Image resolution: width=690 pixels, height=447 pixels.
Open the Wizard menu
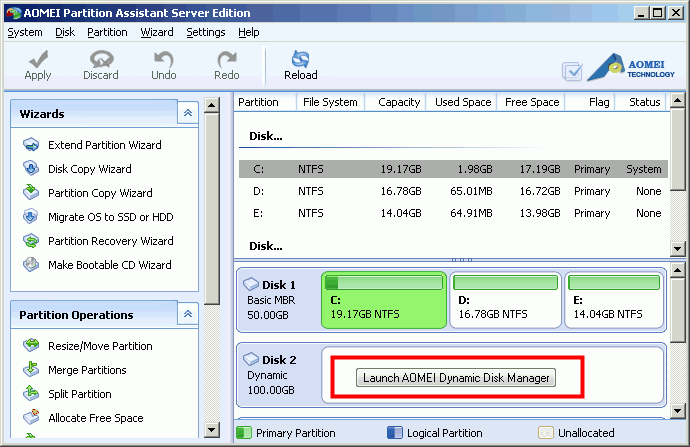(x=157, y=32)
